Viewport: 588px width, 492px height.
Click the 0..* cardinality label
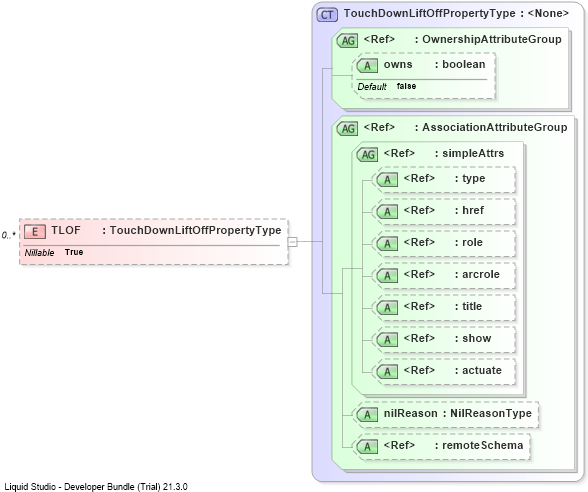point(8,235)
